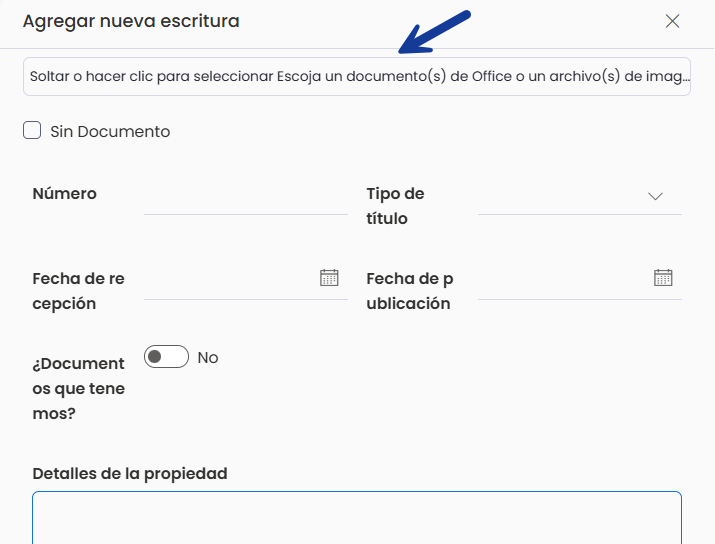
Task: Close the Agregar nueva escritura dialog
Action: (672, 21)
